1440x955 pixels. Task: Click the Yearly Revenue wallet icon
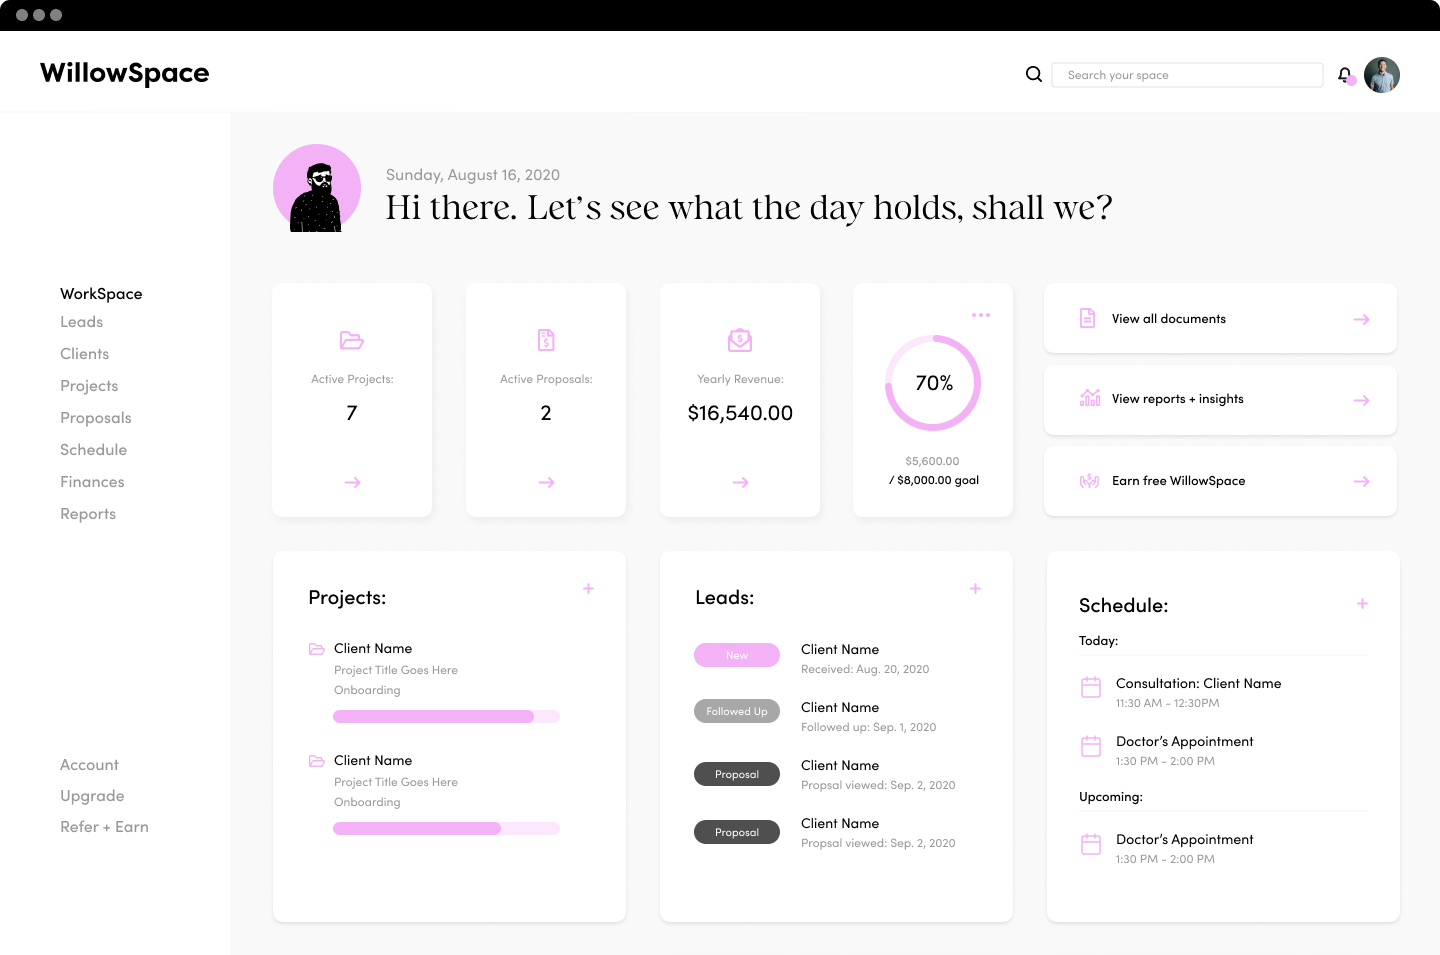click(740, 340)
